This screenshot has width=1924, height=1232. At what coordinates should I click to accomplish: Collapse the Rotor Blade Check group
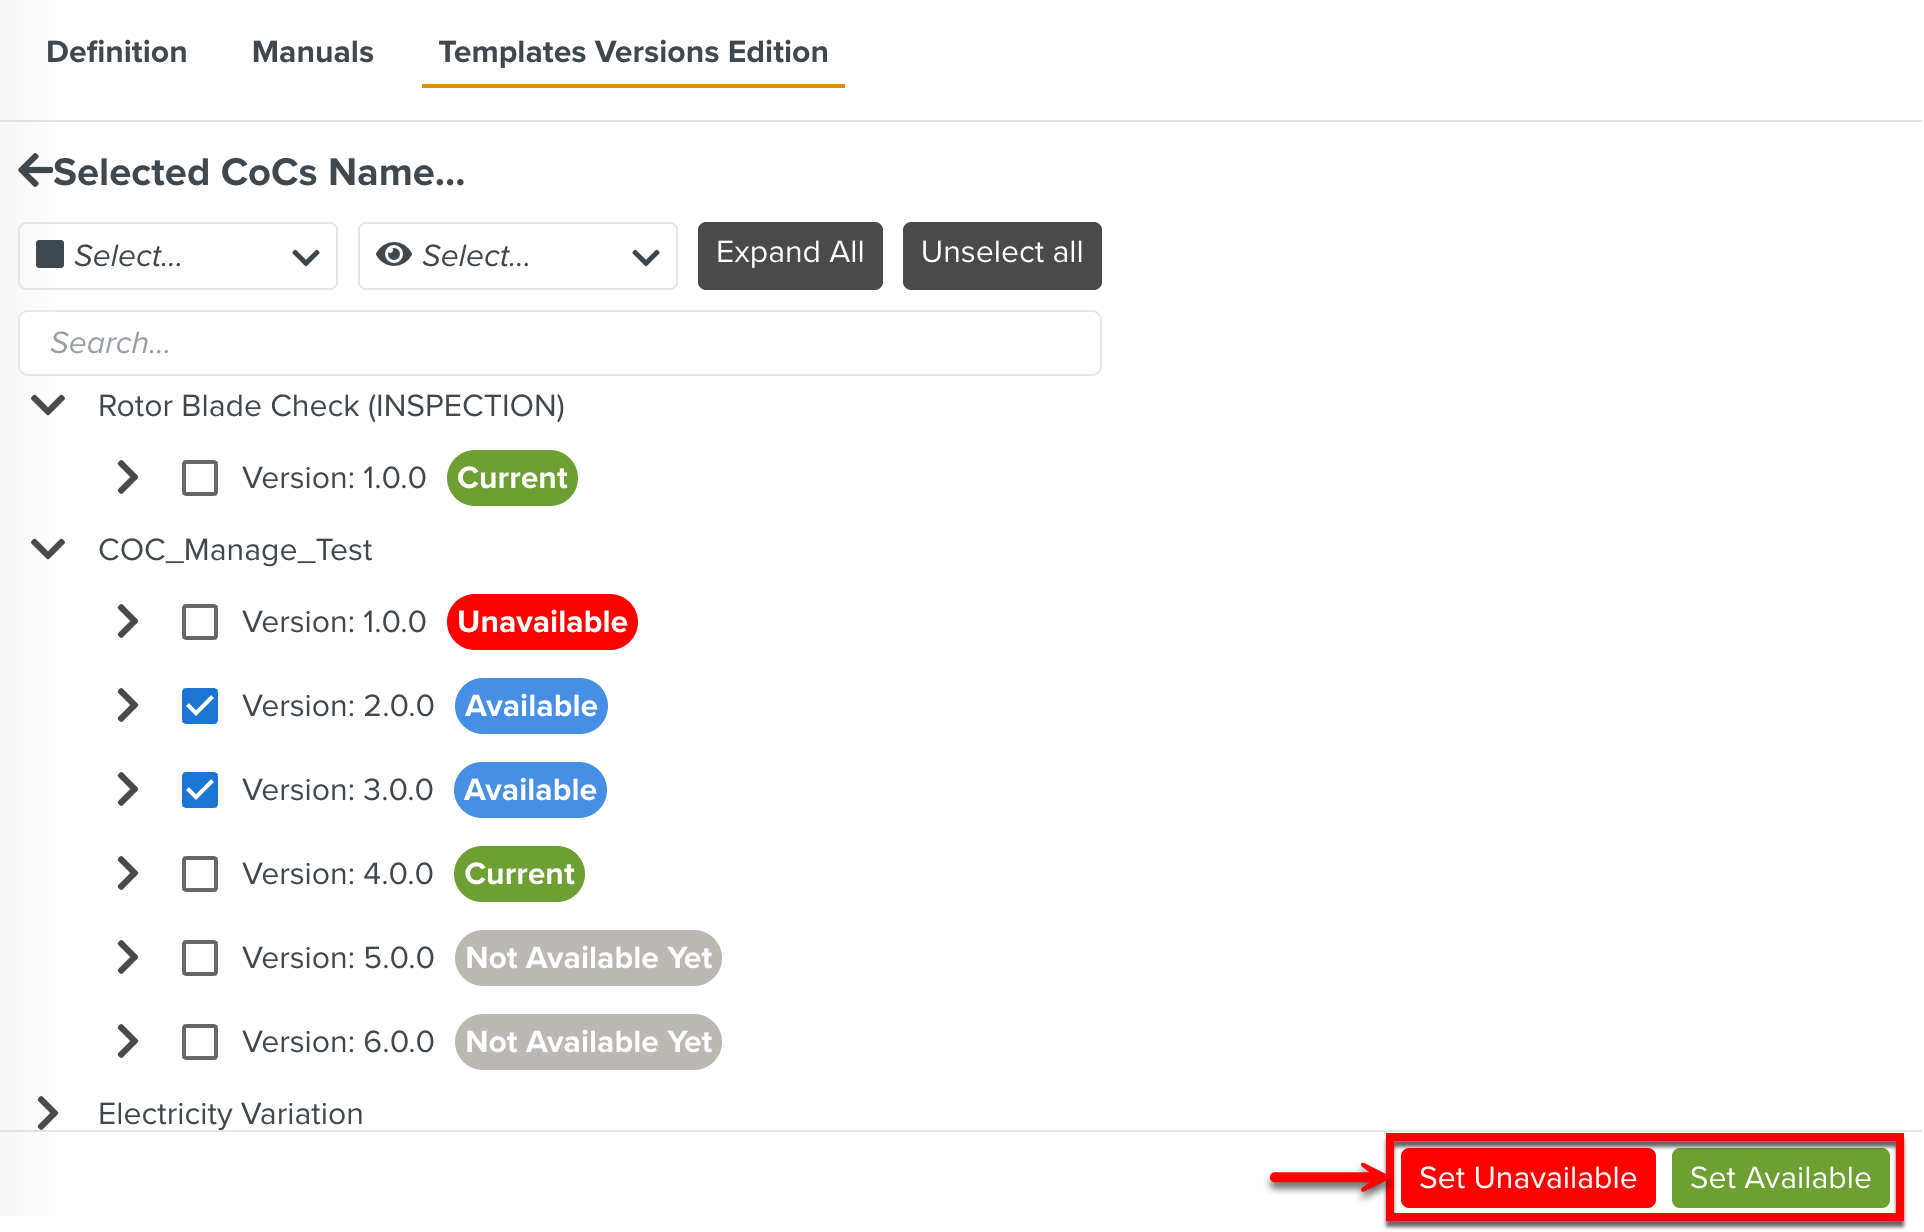coord(48,405)
